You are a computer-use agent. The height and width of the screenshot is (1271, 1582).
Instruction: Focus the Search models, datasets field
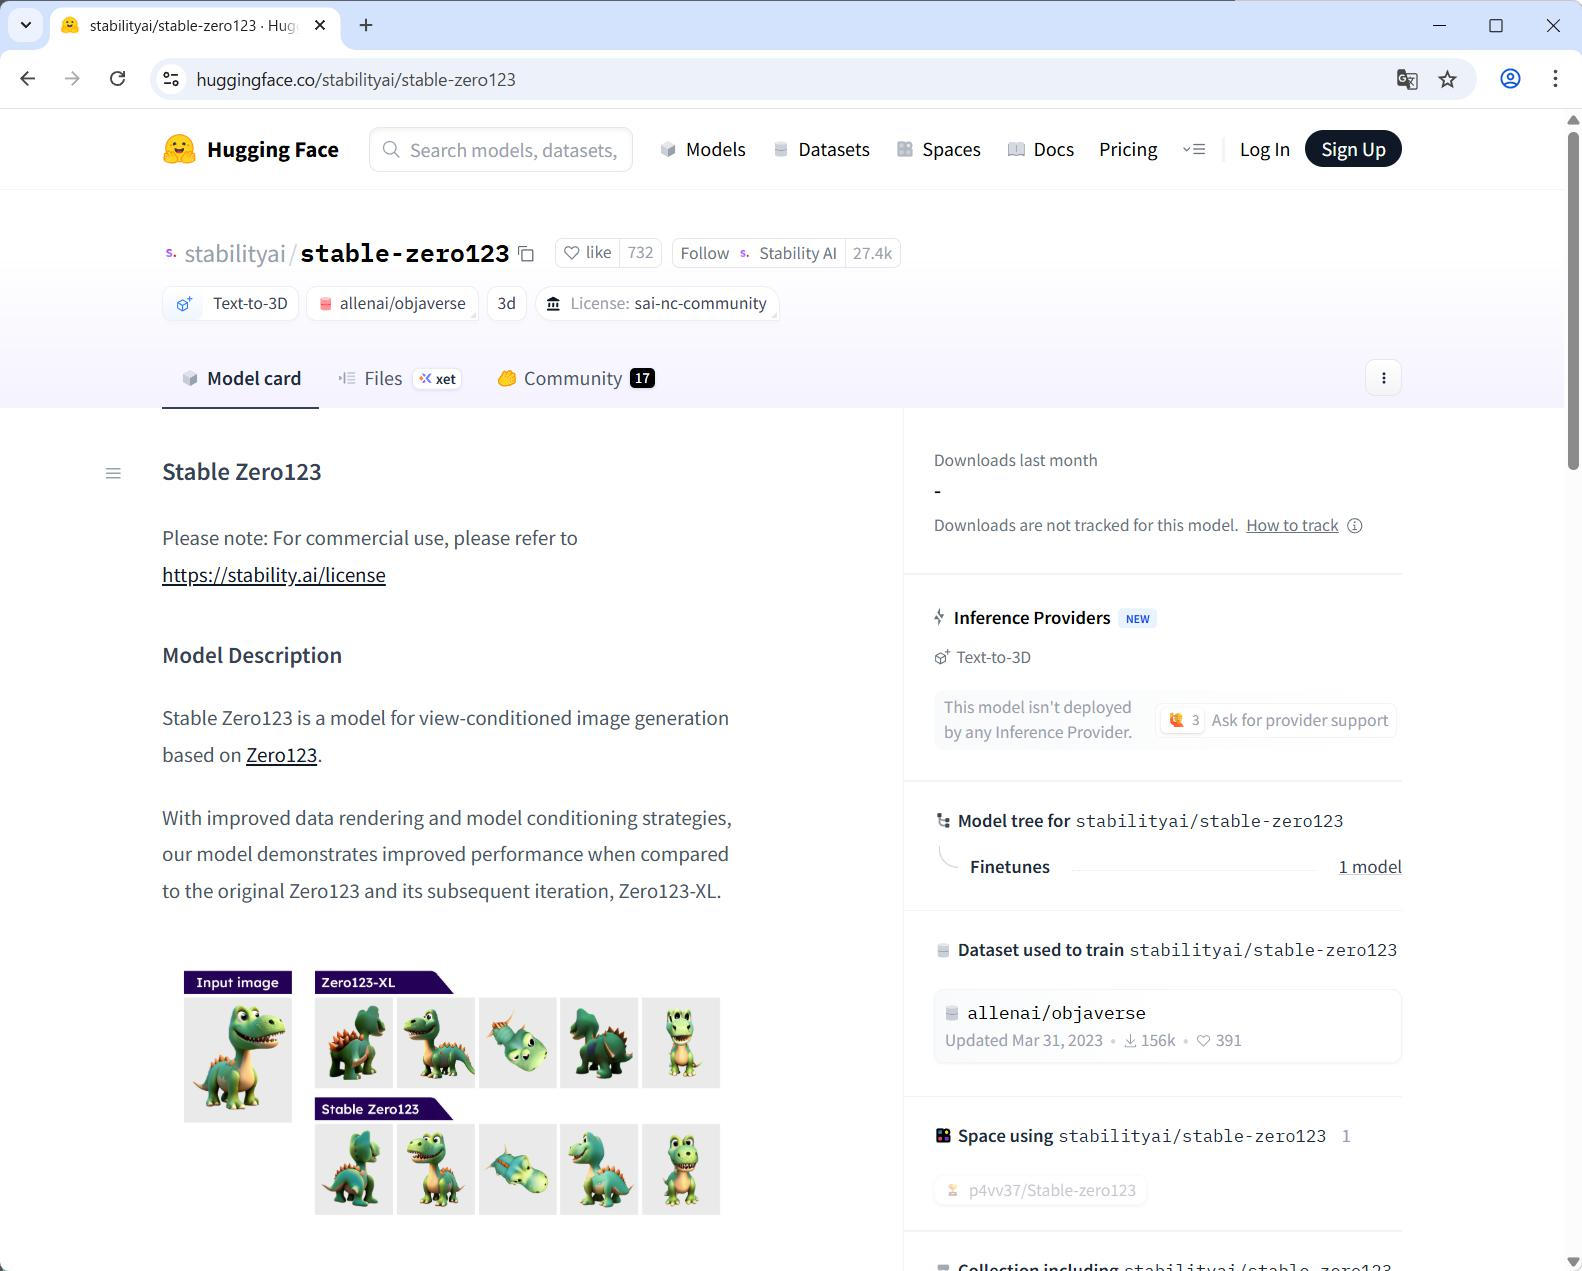pyautogui.click(x=501, y=149)
